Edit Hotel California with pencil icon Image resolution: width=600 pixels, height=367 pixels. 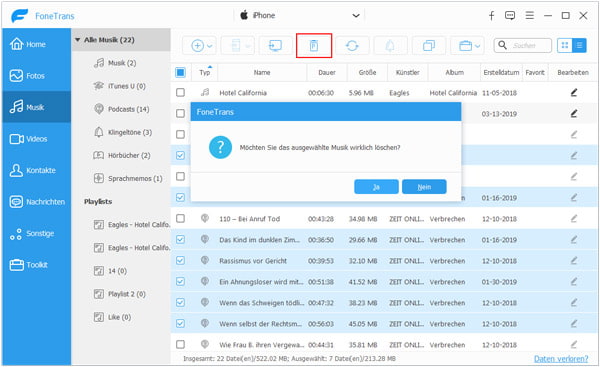pyautogui.click(x=574, y=93)
